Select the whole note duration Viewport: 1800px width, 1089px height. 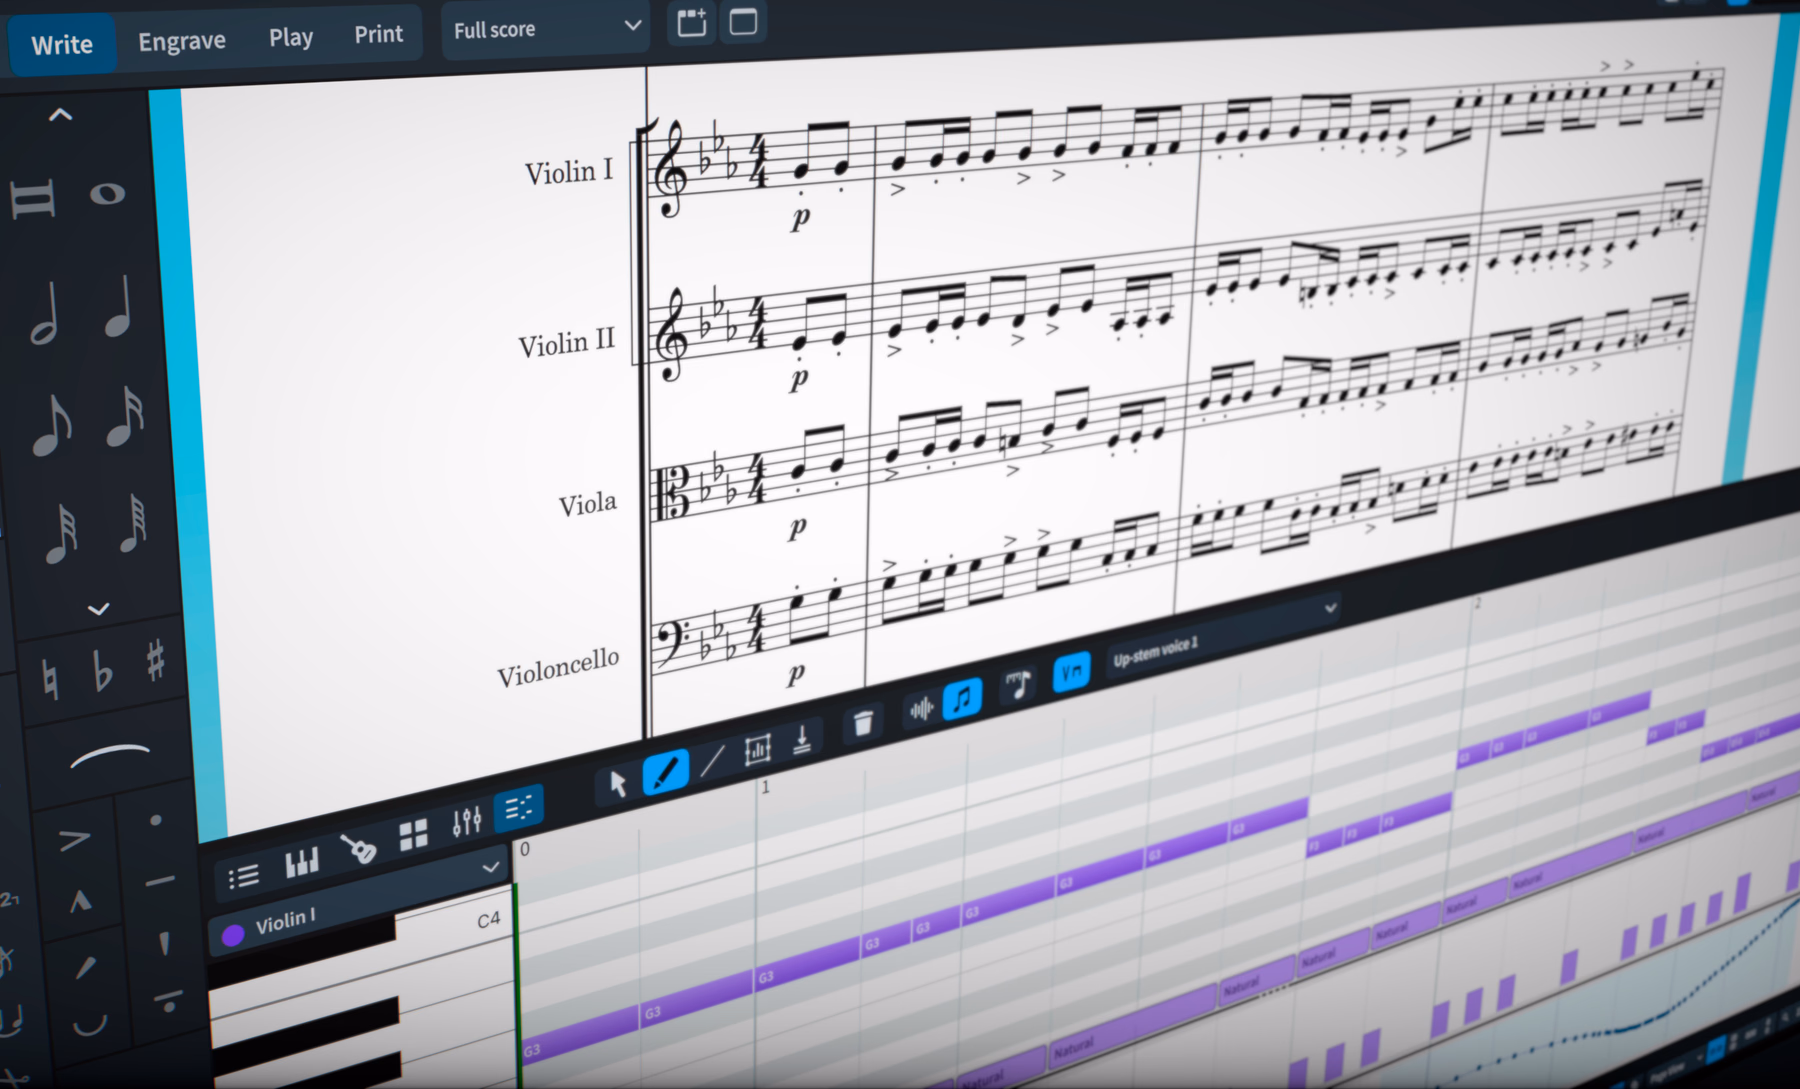107,193
